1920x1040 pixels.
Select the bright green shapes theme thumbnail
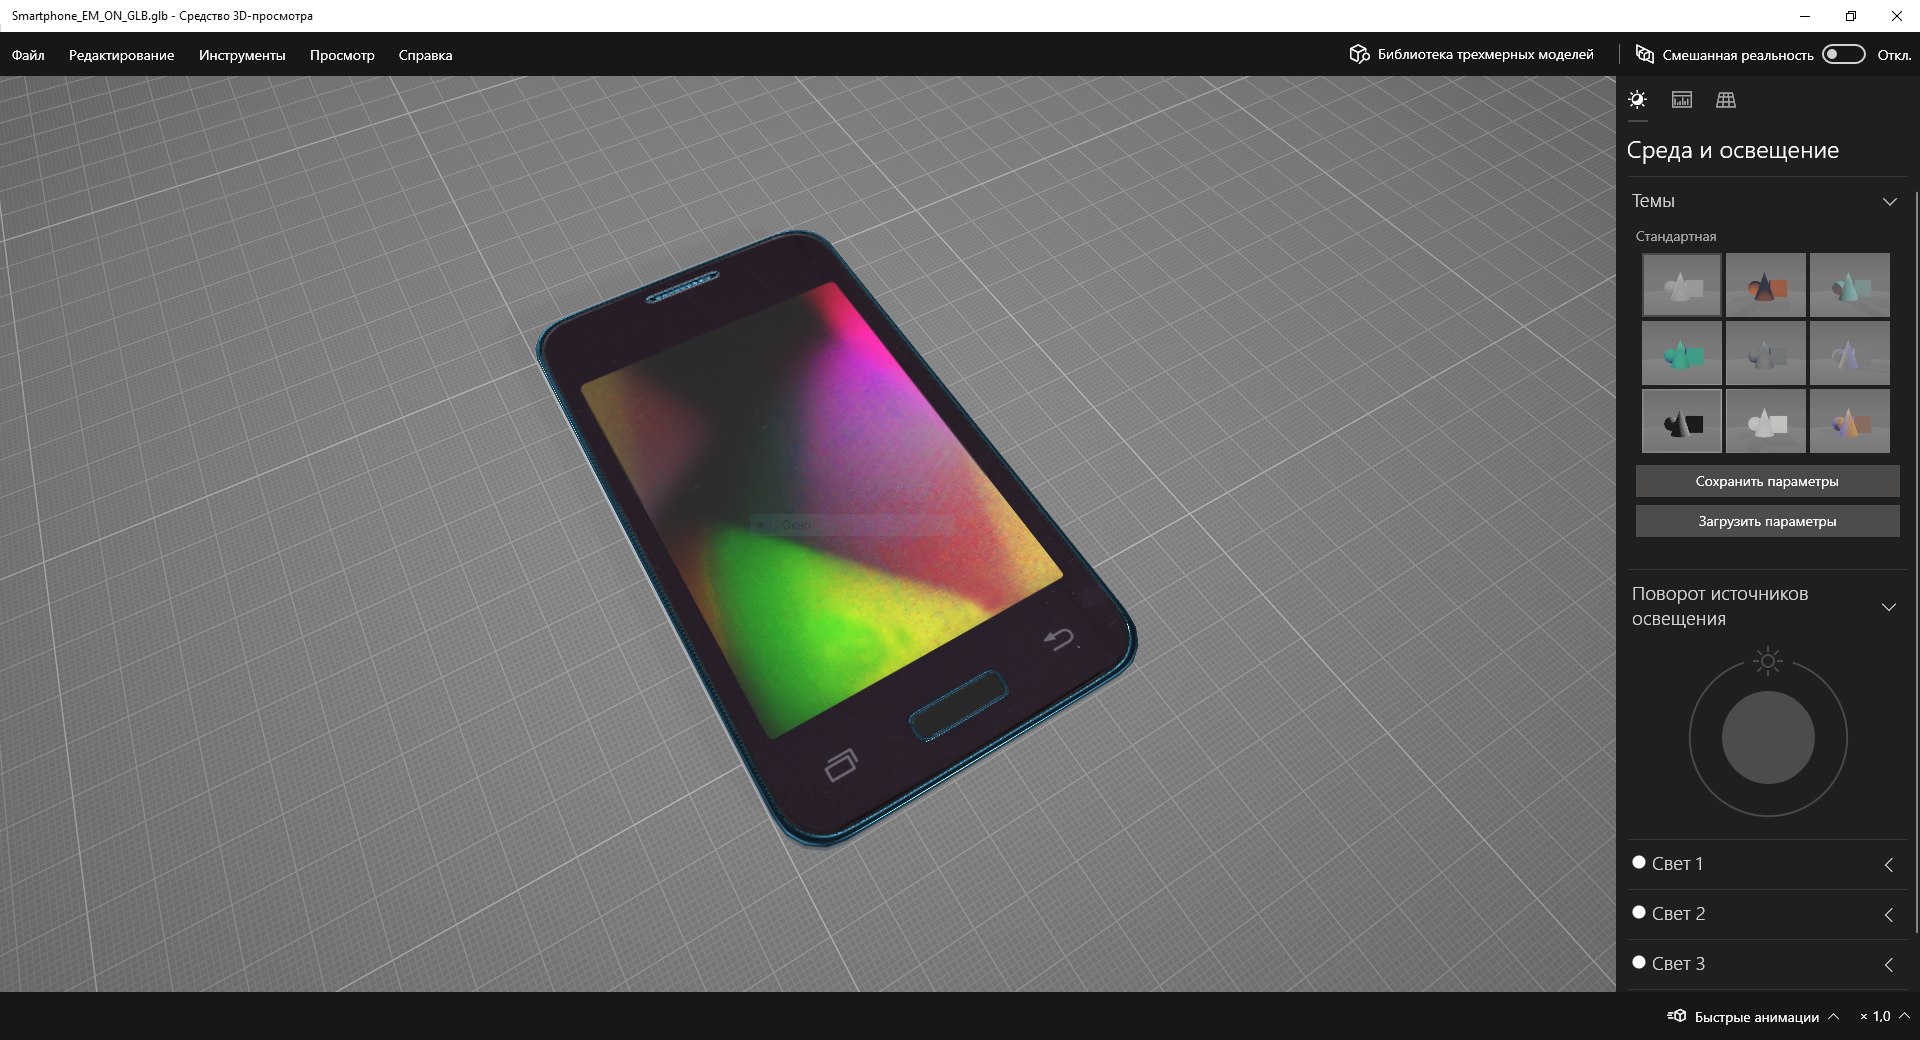(x=1682, y=353)
